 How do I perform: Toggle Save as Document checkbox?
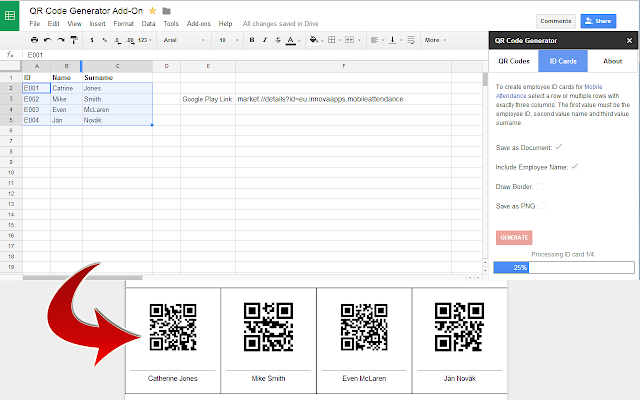pos(559,147)
